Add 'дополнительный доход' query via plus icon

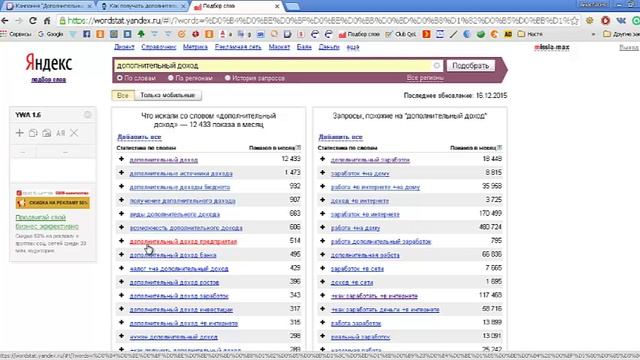121,159
